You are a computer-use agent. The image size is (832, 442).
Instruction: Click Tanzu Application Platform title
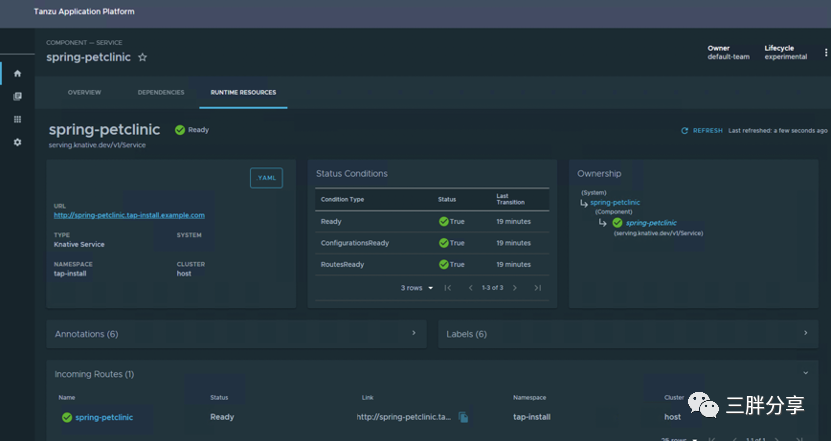(84, 11)
